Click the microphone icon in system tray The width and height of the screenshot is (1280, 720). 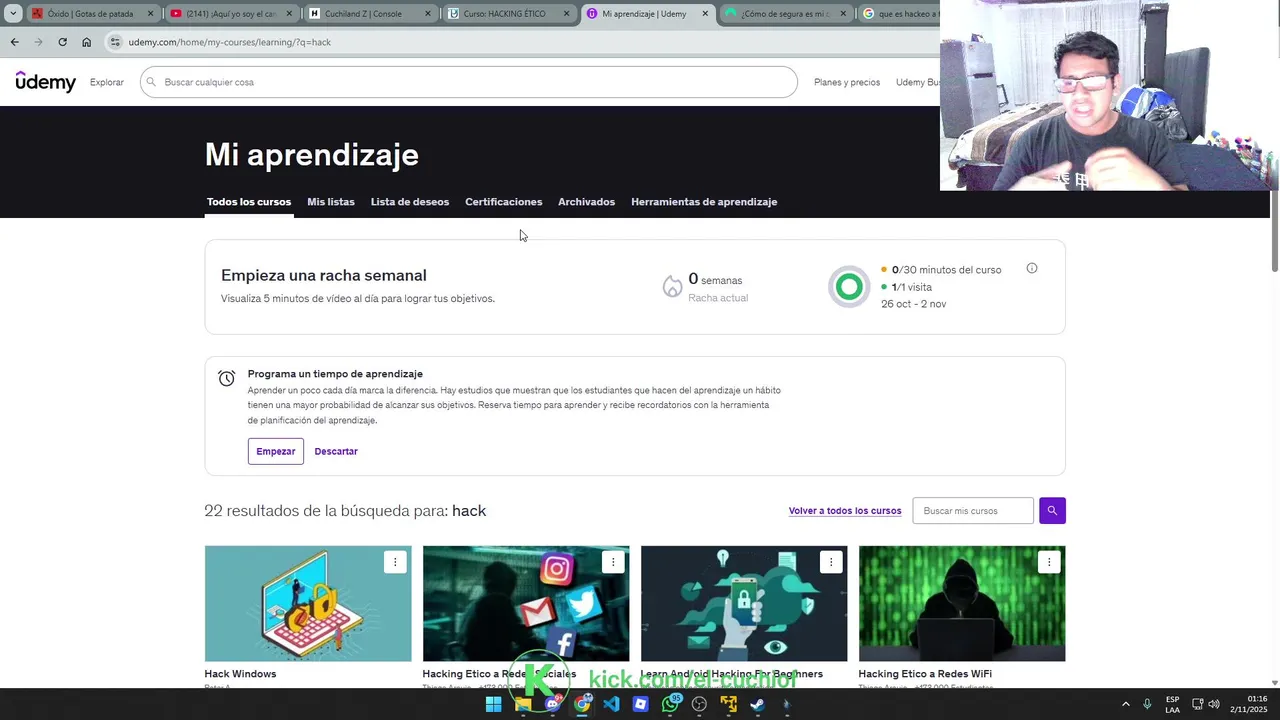pyautogui.click(x=1147, y=704)
